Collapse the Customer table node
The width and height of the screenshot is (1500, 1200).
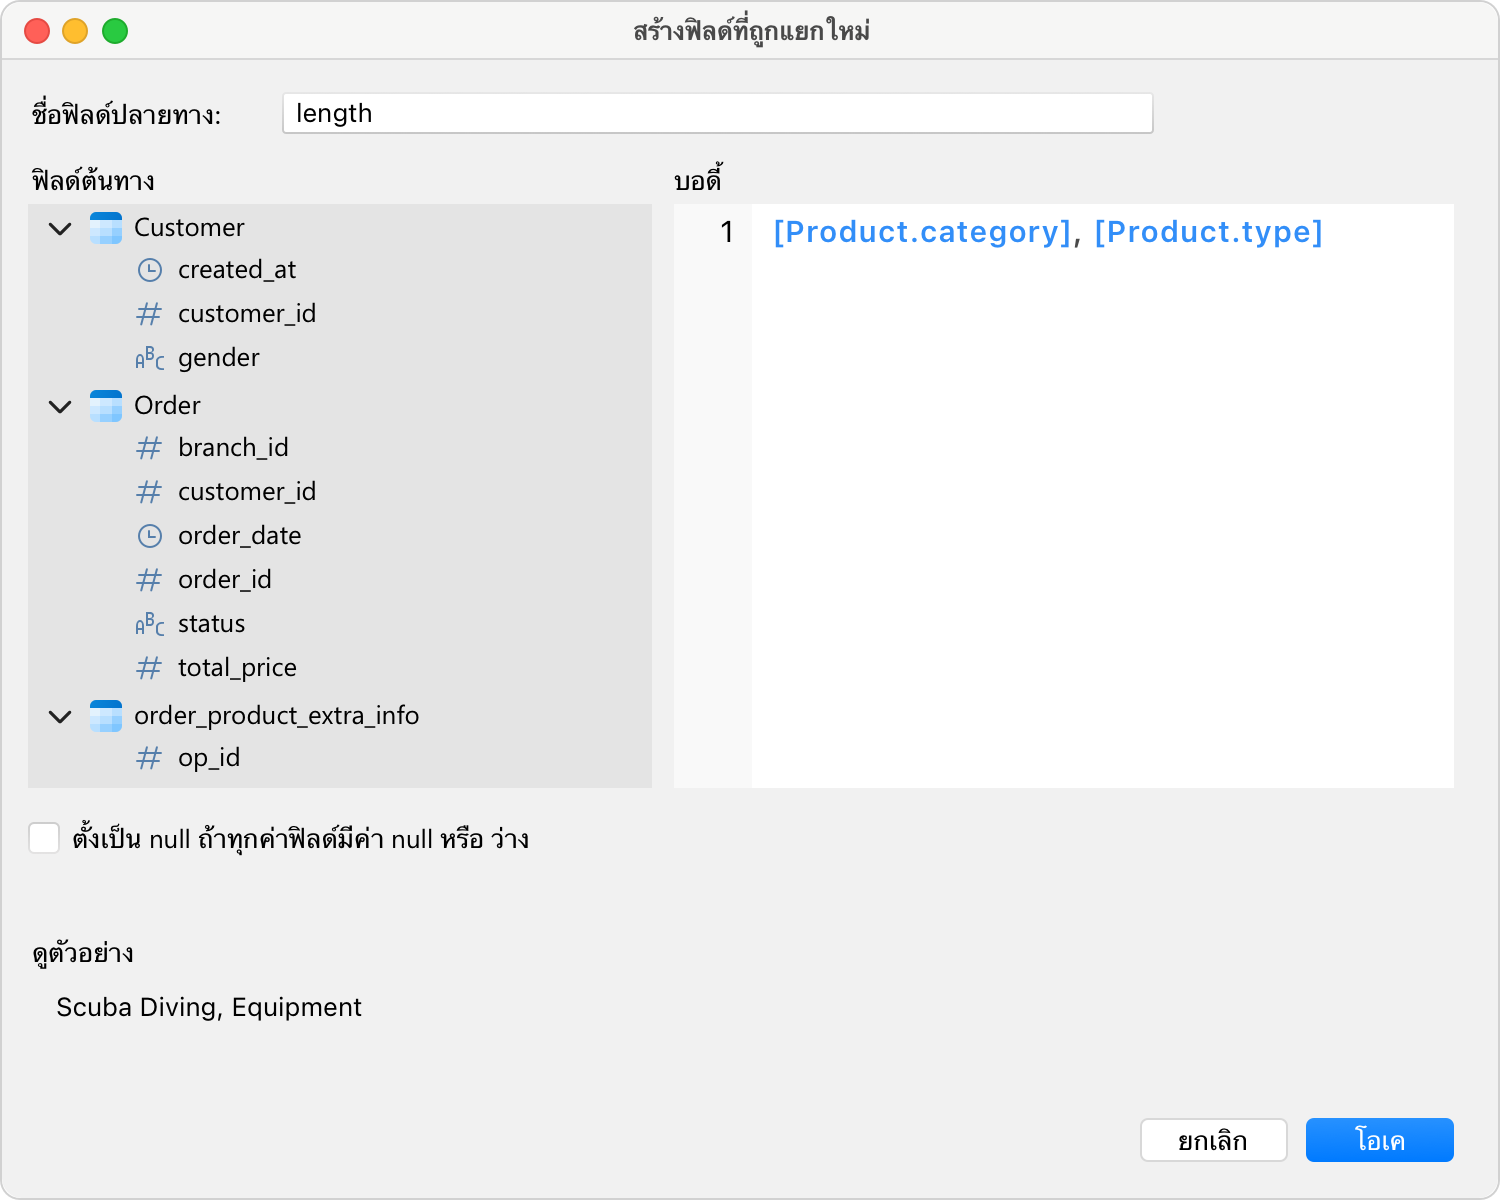tap(60, 229)
